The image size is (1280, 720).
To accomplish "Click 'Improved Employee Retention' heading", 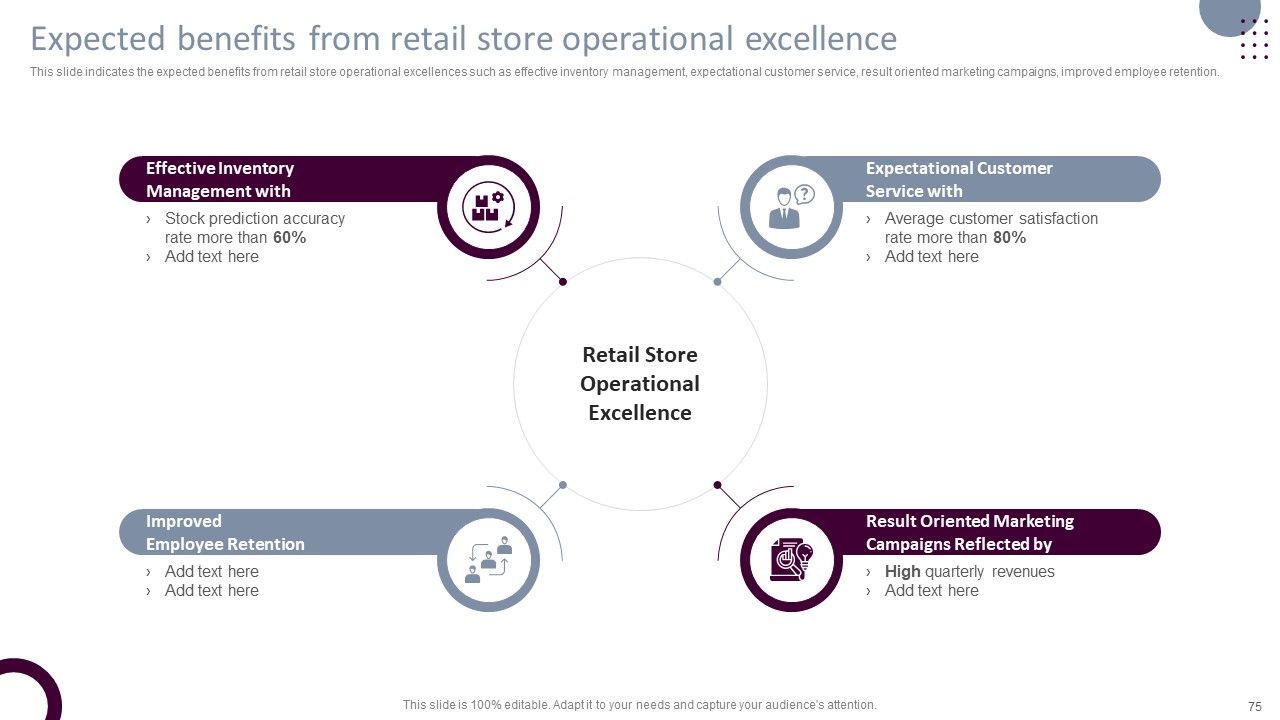I will click(225, 533).
